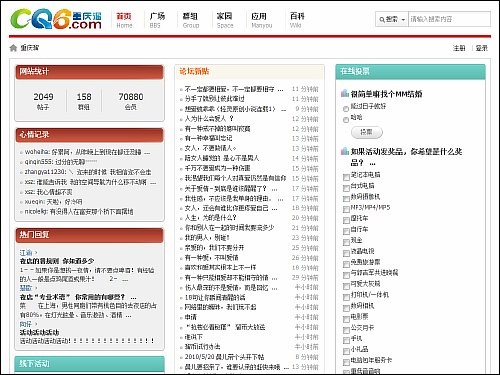The height and width of the screenshot is (375, 500).
Task: Open the 百科 Wiki nav tab
Action: [297, 20]
